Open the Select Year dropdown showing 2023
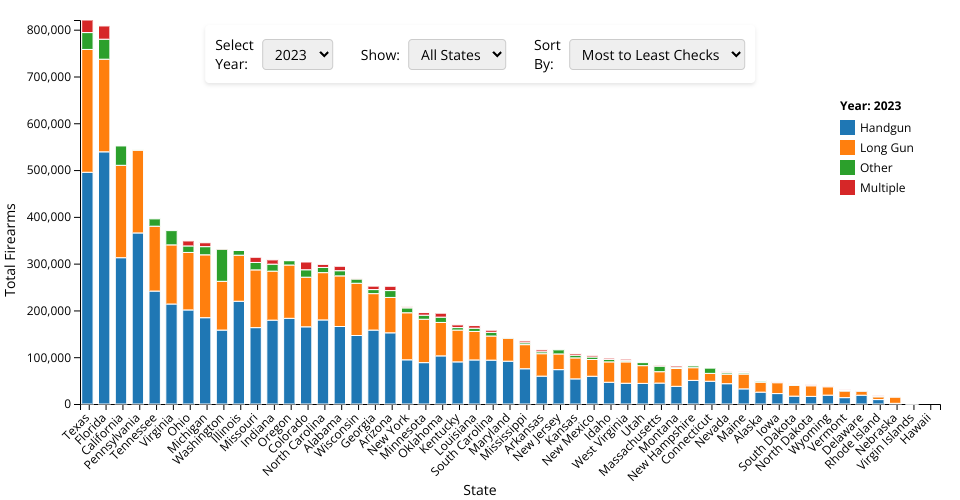Image resolution: width=960 pixels, height=500 pixels. [297, 55]
